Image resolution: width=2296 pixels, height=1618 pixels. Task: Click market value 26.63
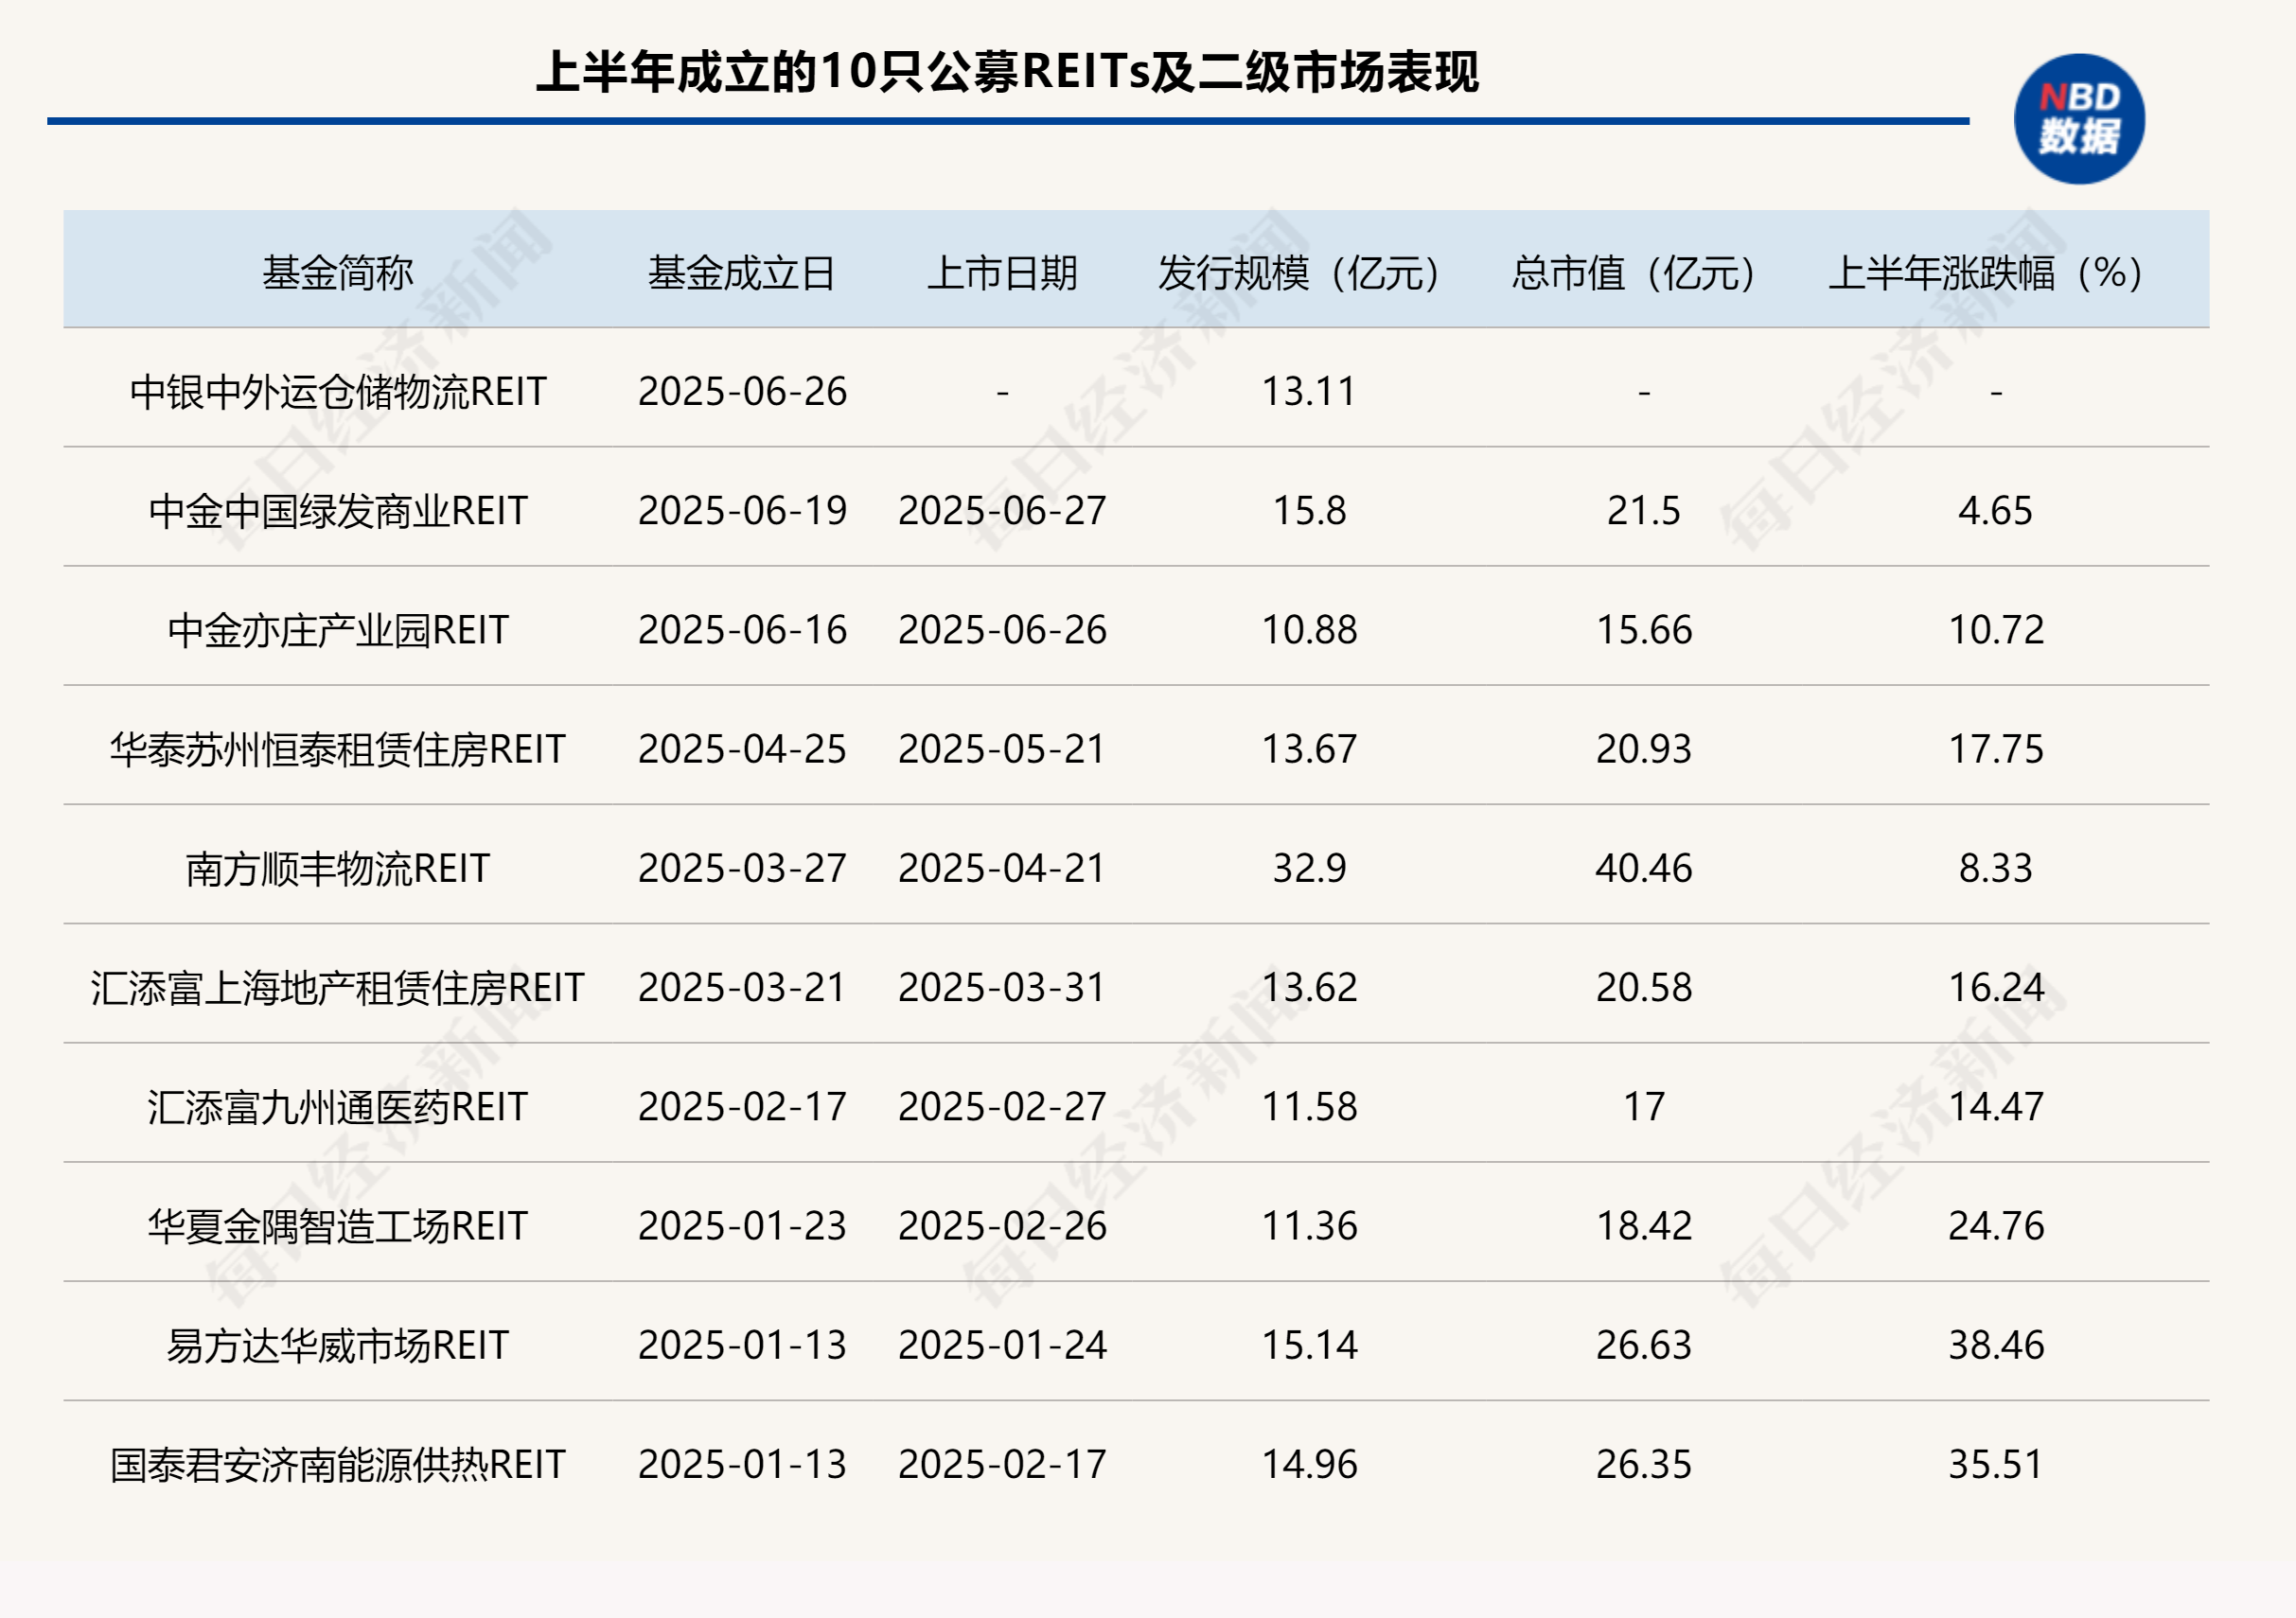point(1644,1344)
